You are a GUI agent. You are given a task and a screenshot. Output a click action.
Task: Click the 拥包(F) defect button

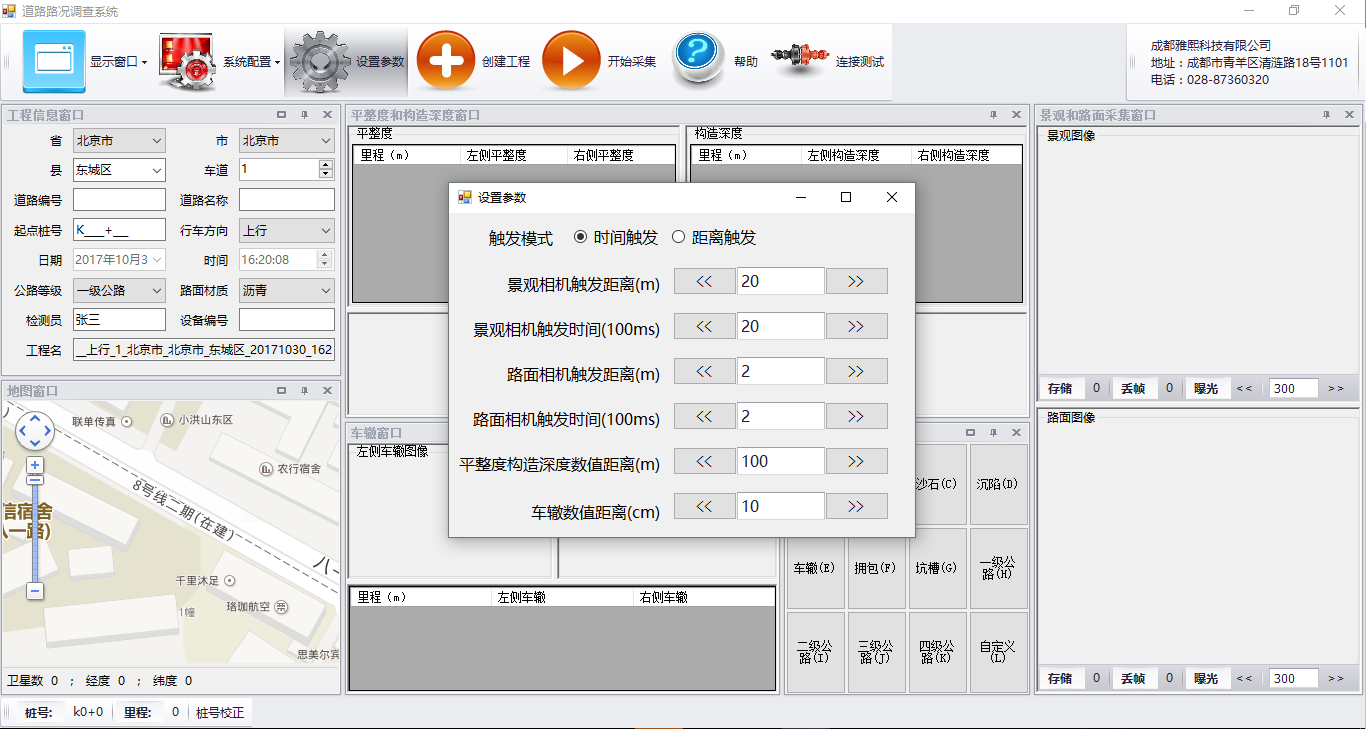(x=876, y=568)
